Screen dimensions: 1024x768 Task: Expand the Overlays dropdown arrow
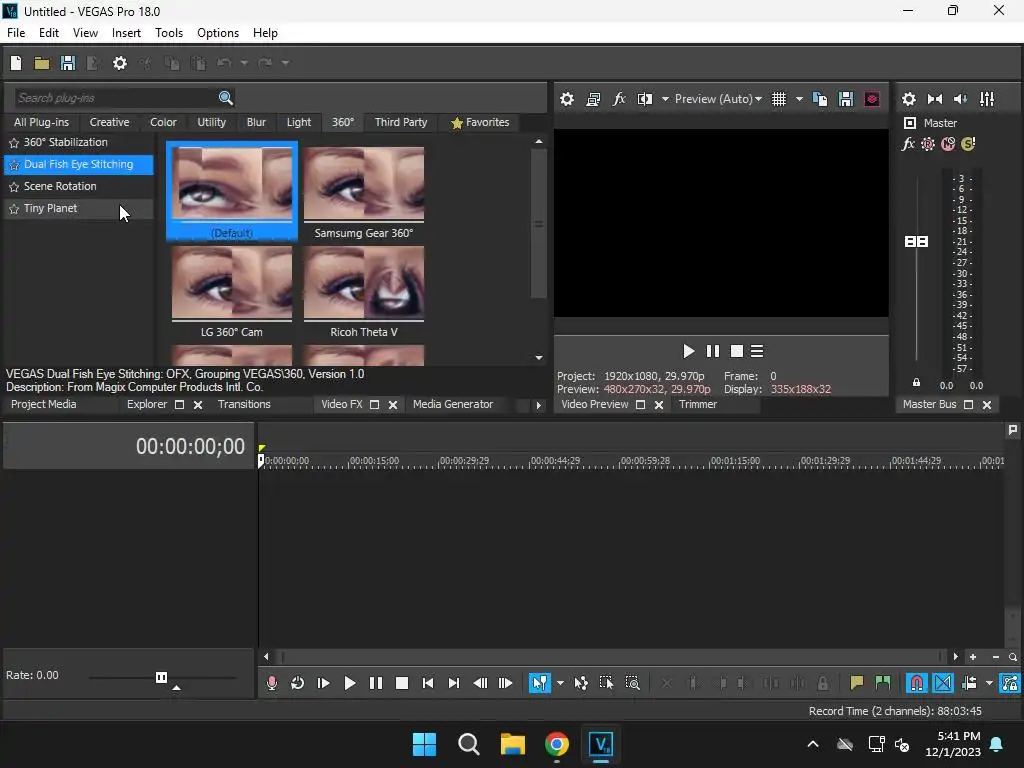799,99
